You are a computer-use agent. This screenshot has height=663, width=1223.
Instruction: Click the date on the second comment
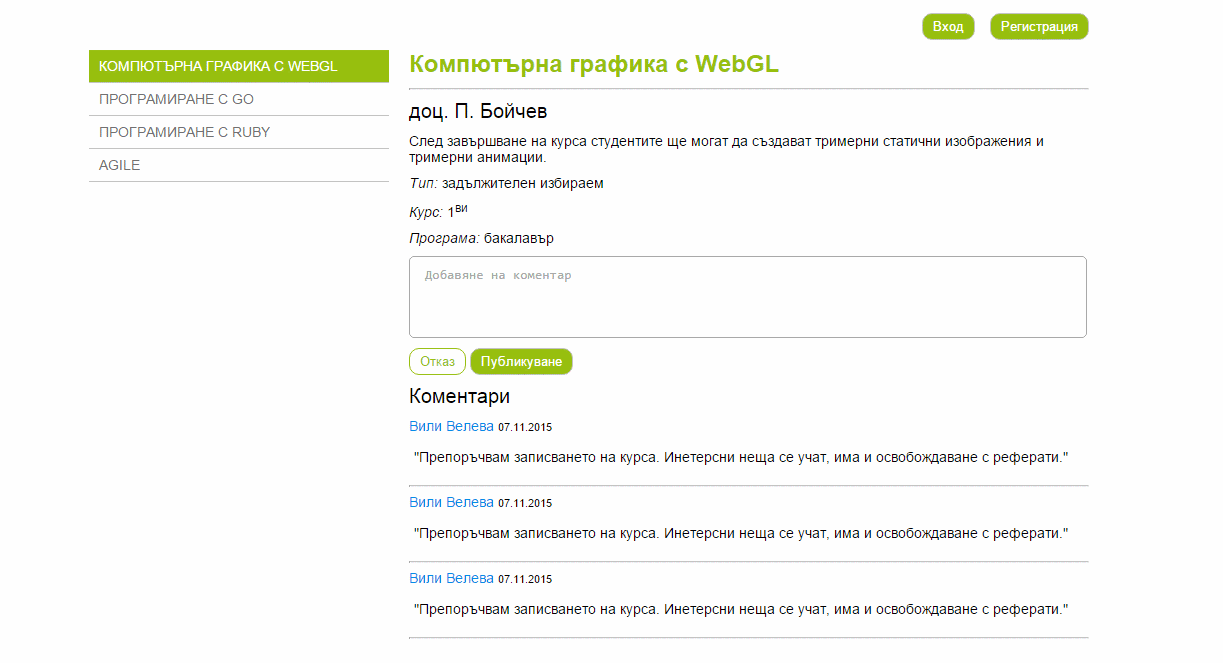pos(525,503)
